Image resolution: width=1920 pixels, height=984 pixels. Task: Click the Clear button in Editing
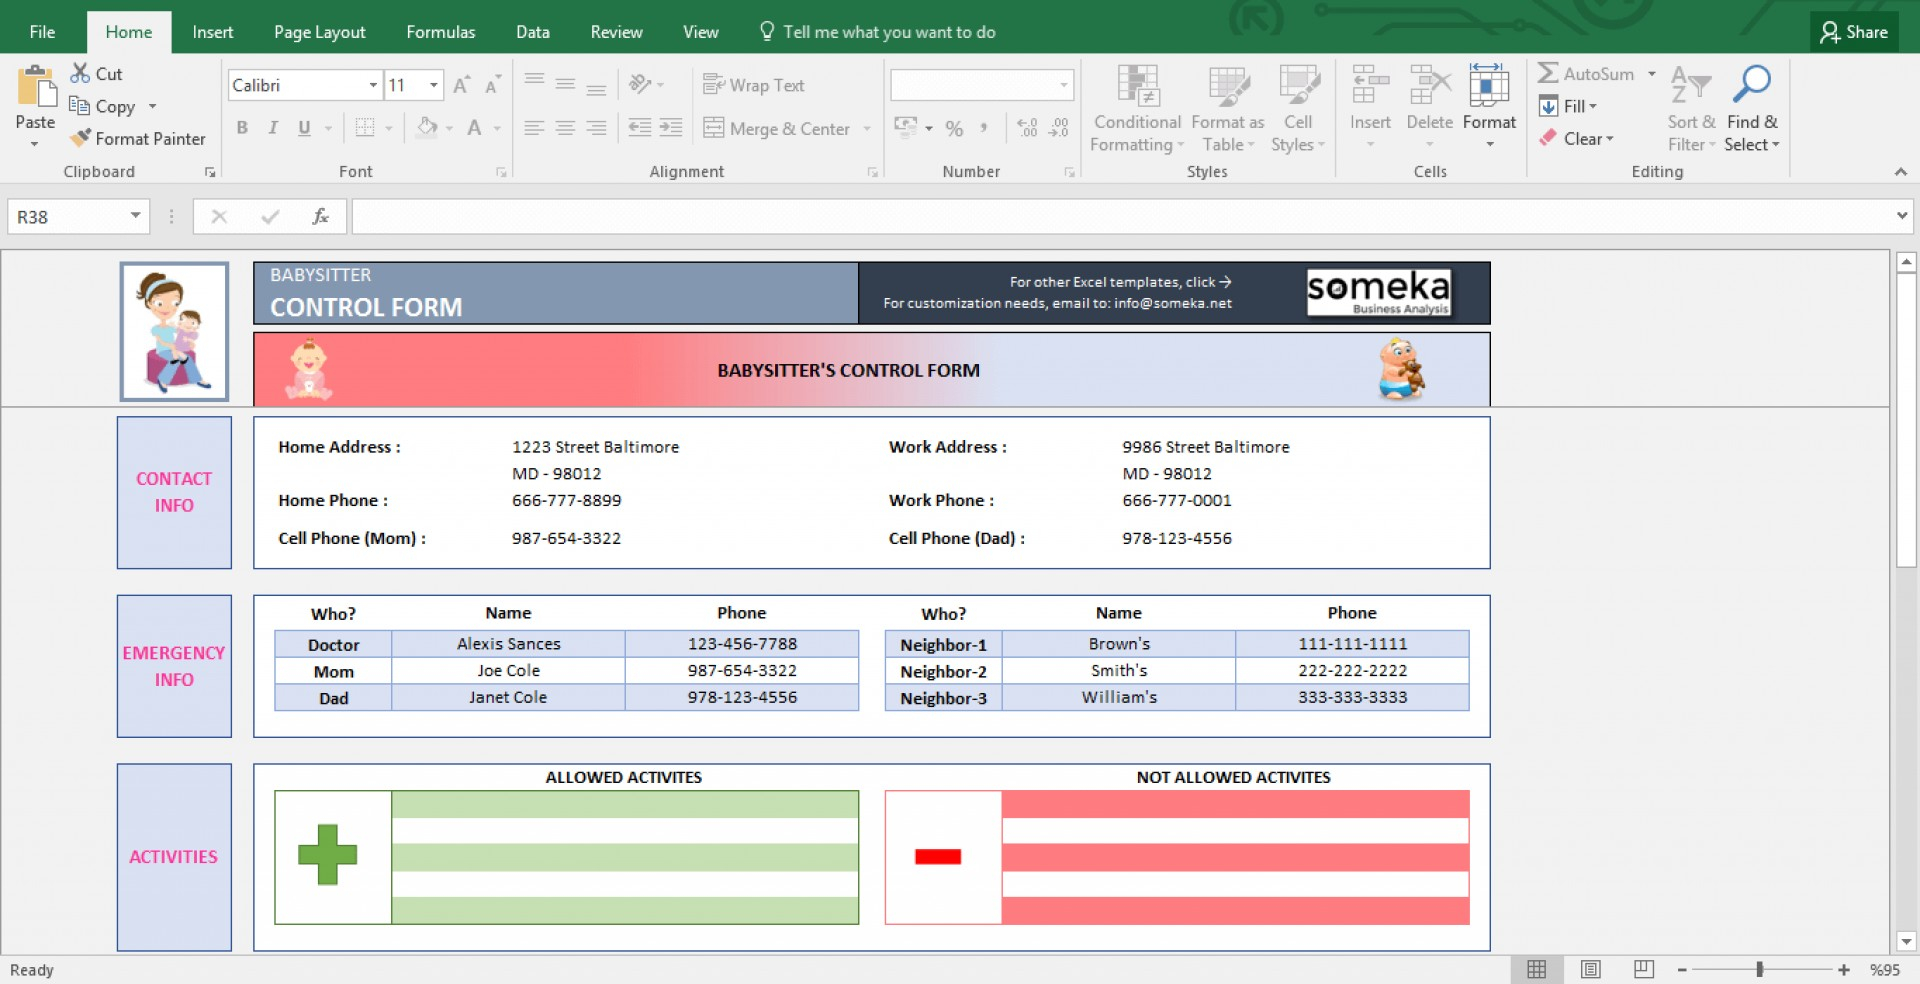point(1577,139)
